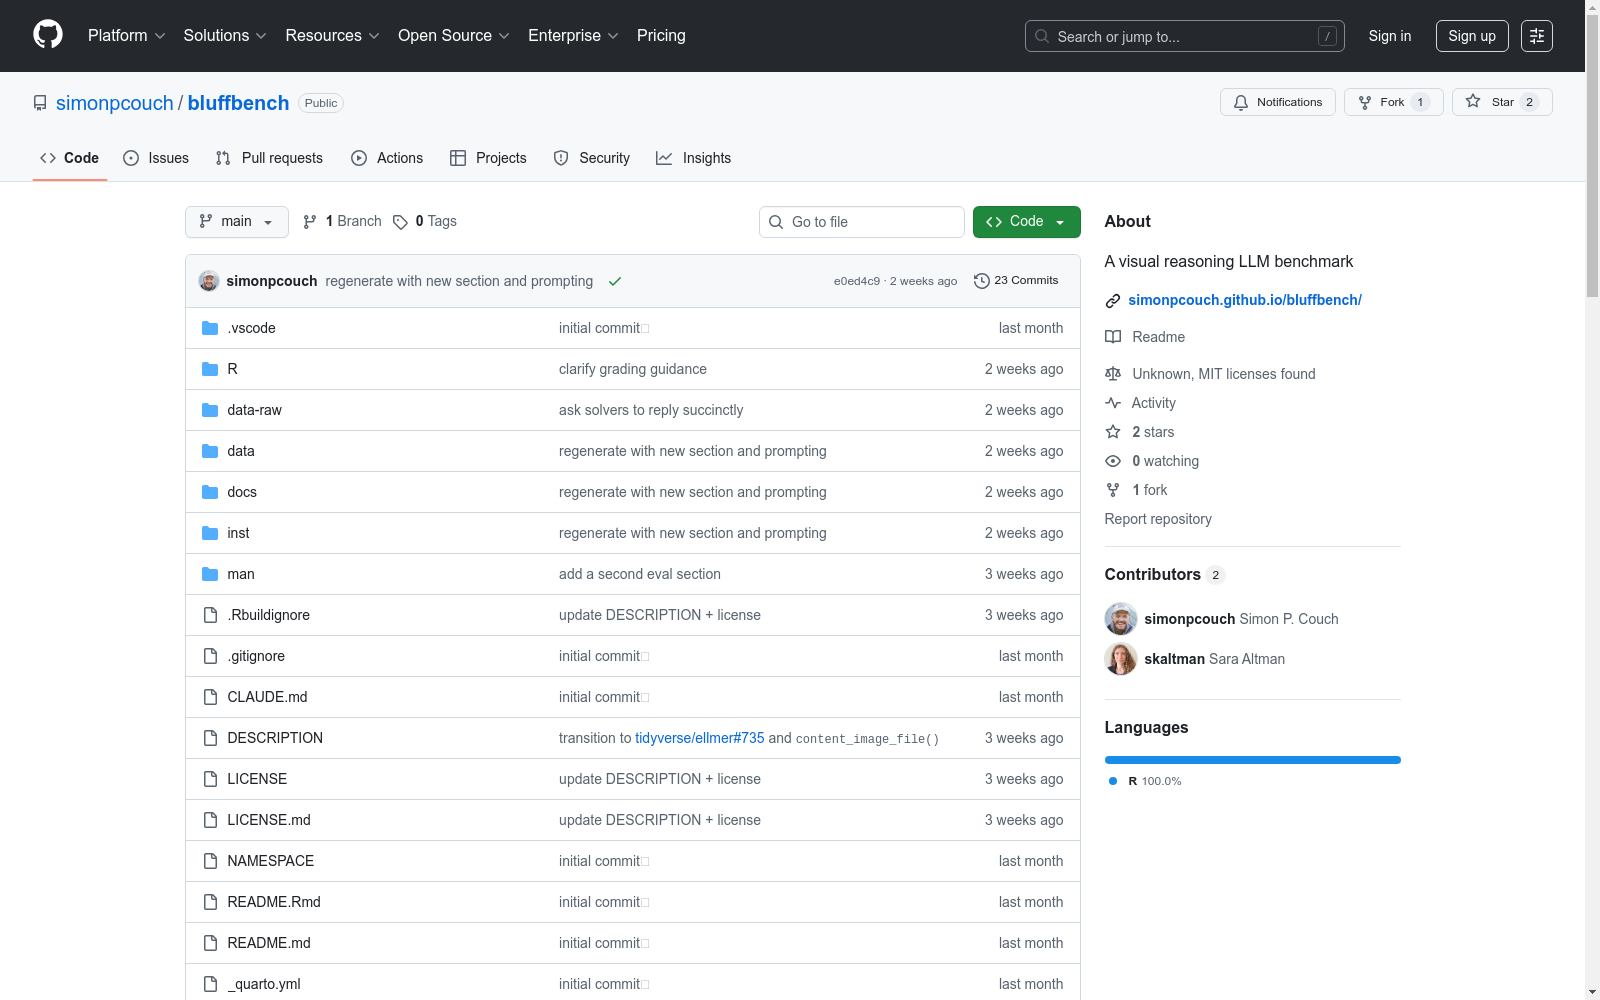Screen dimensions: 1600x1000
Task: Click the Activity pulse icon
Action: 1113,403
